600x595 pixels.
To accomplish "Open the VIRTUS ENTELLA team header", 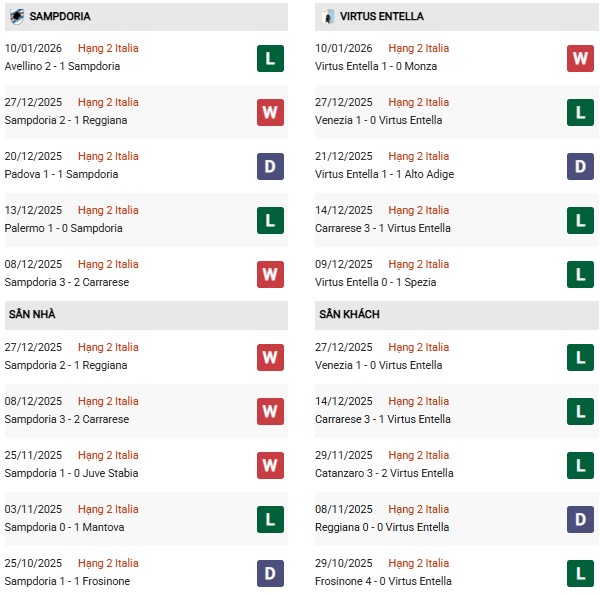I will pos(382,17).
